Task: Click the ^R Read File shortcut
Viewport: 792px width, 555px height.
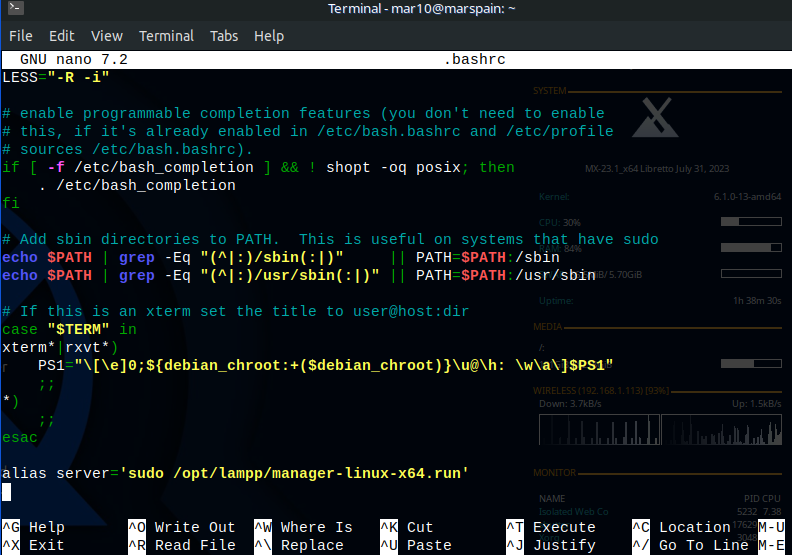Action: click(x=181, y=545)
